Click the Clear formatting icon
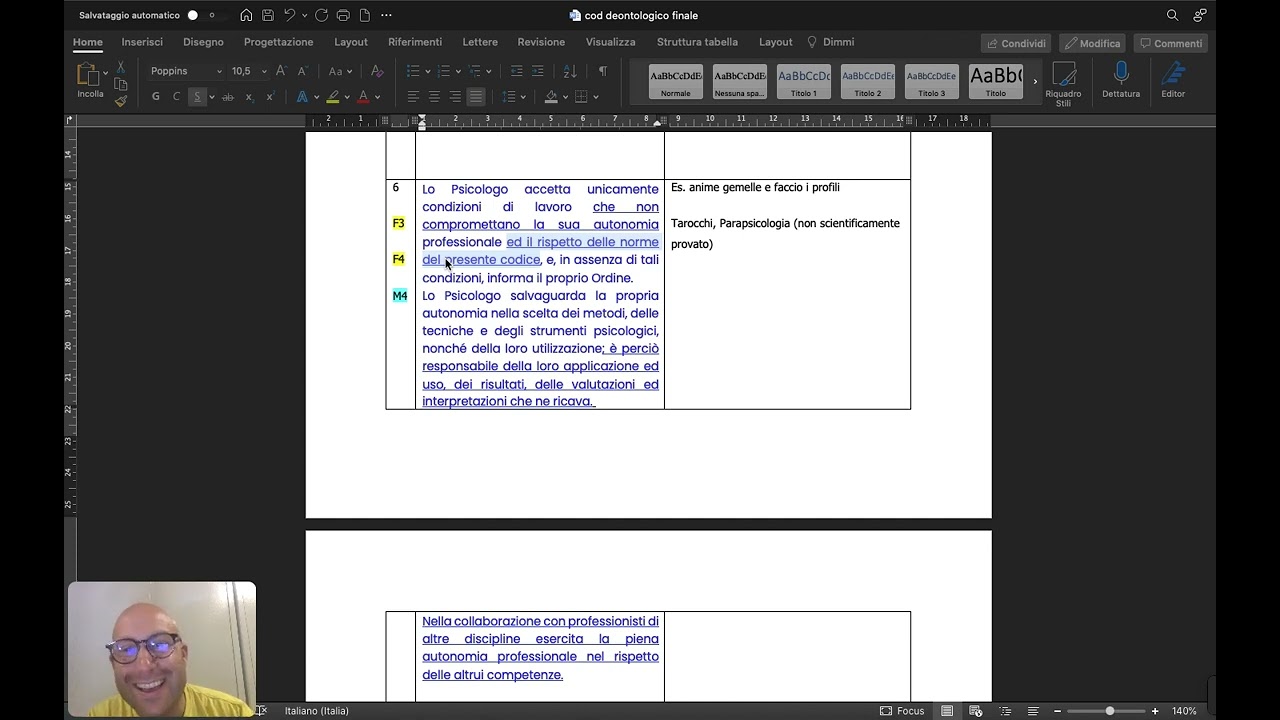 (377, 71)
